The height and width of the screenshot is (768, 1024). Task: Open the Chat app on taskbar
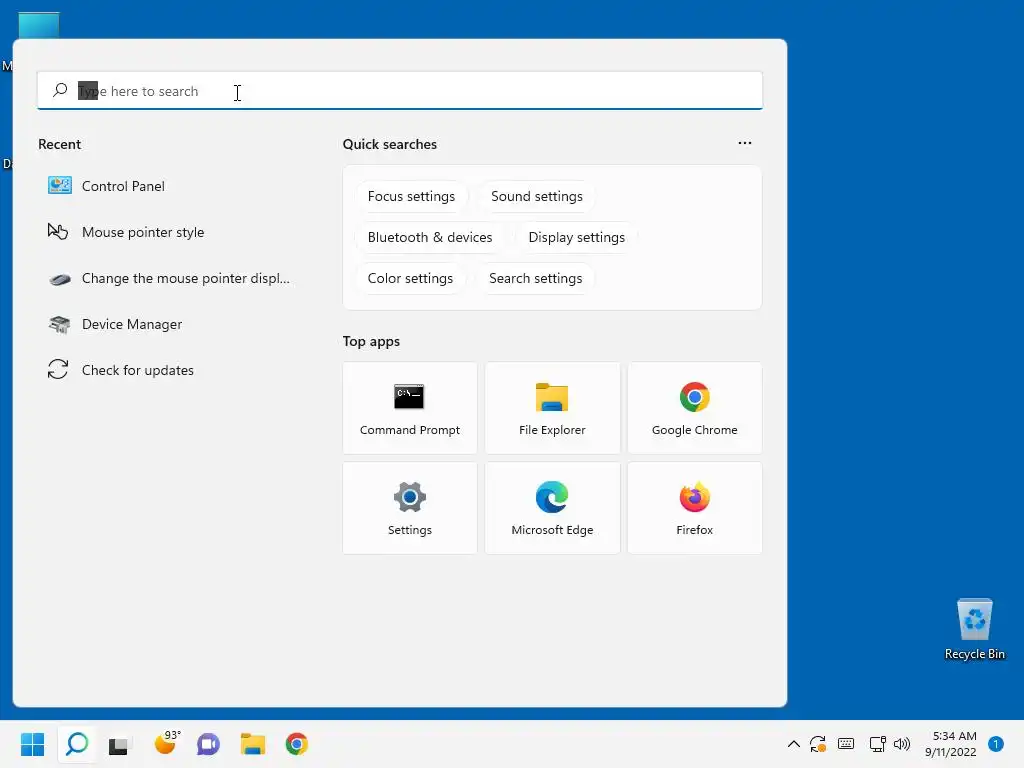(x=208, y=744)
